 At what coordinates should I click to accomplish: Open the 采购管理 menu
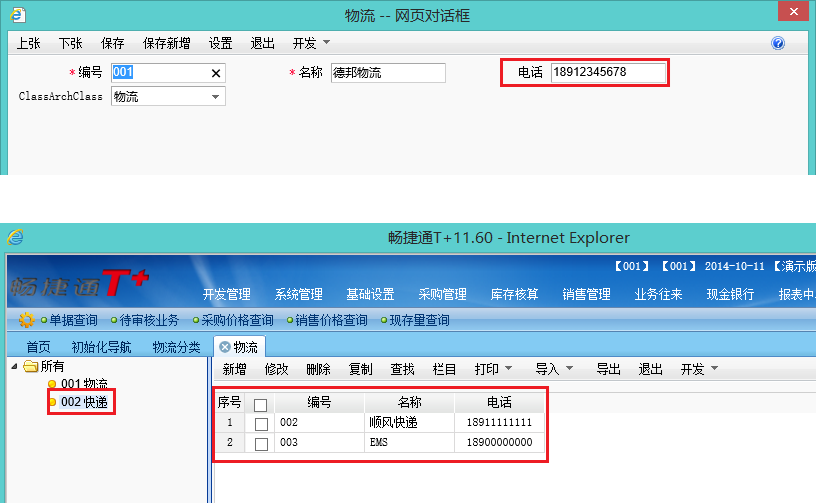(x=442, y=294)
